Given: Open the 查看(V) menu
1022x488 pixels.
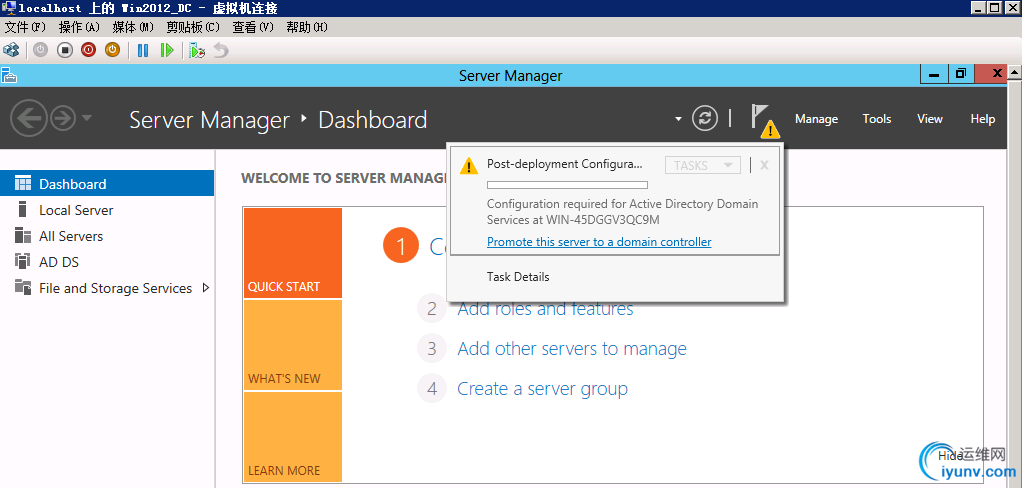Looking at the screenshot, I should point(253,27).
